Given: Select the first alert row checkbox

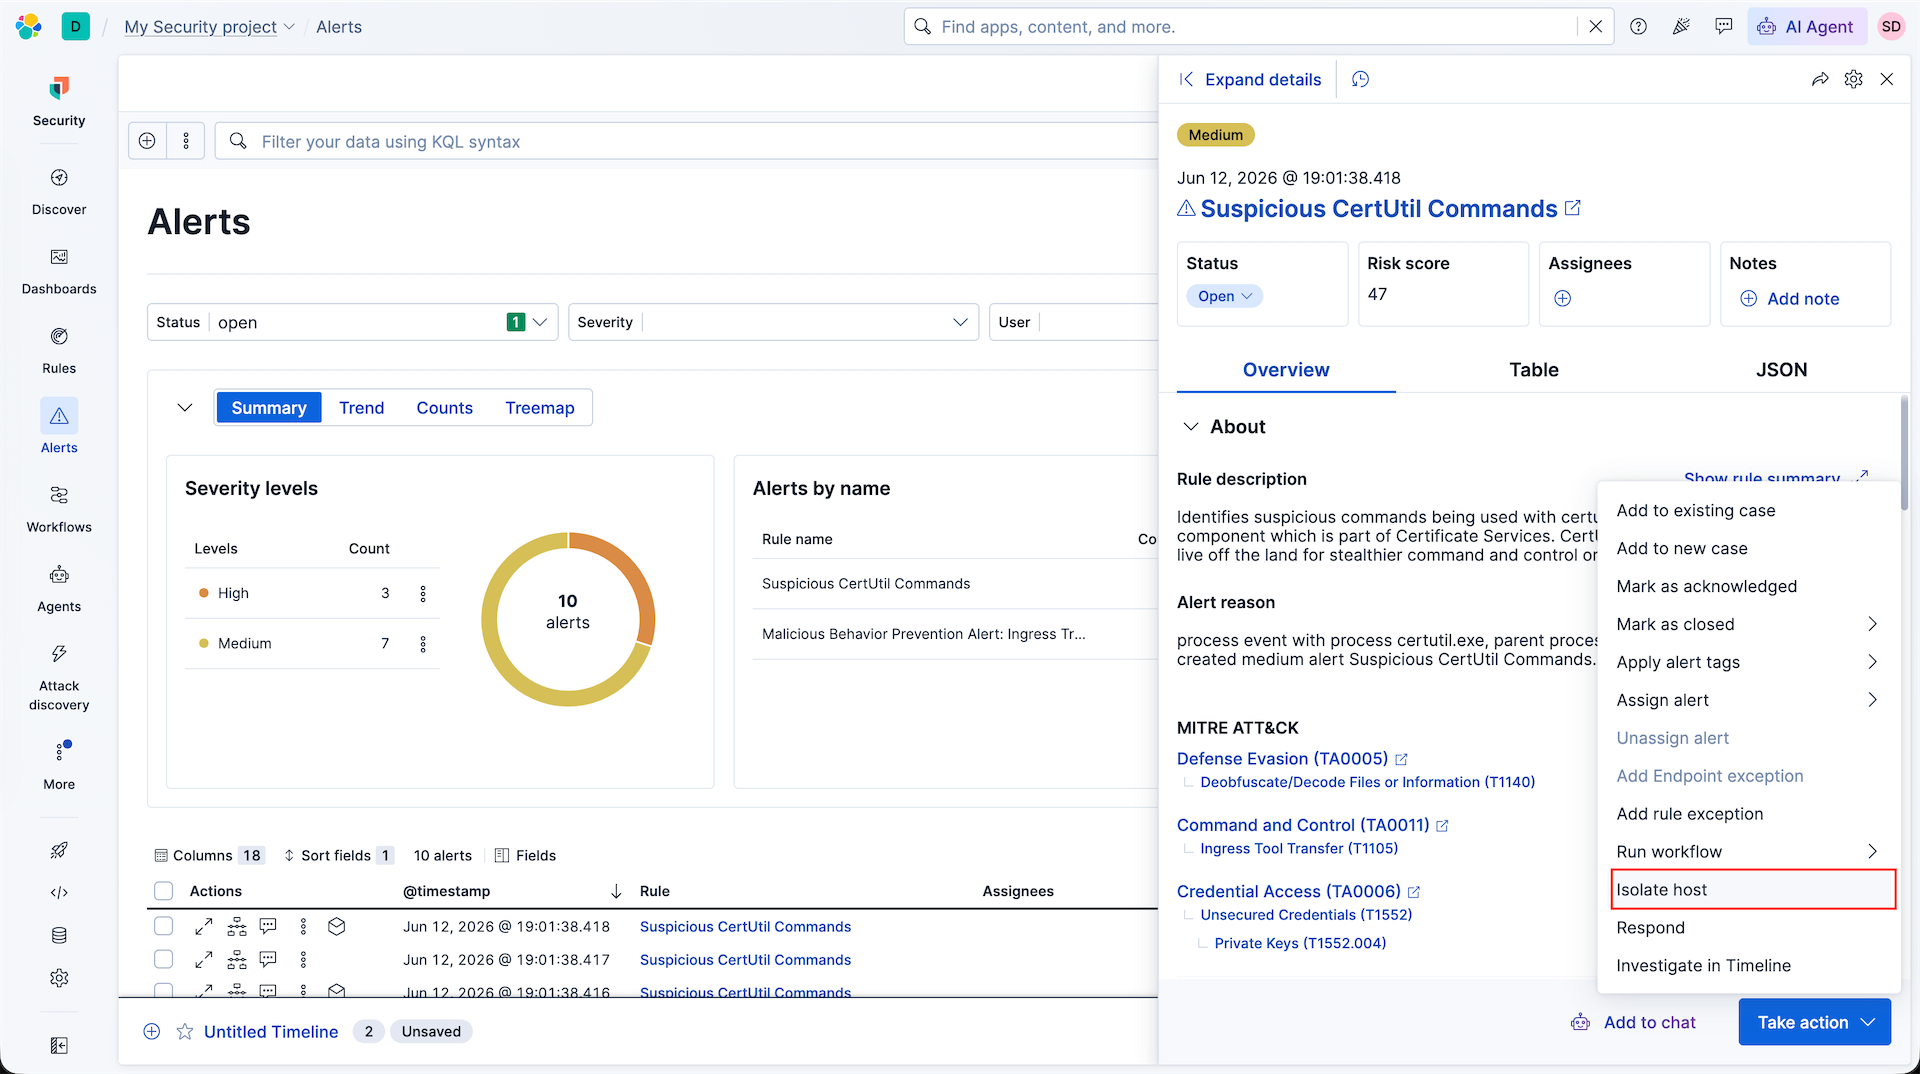Looking at the screenshot, I should [164, 927].
